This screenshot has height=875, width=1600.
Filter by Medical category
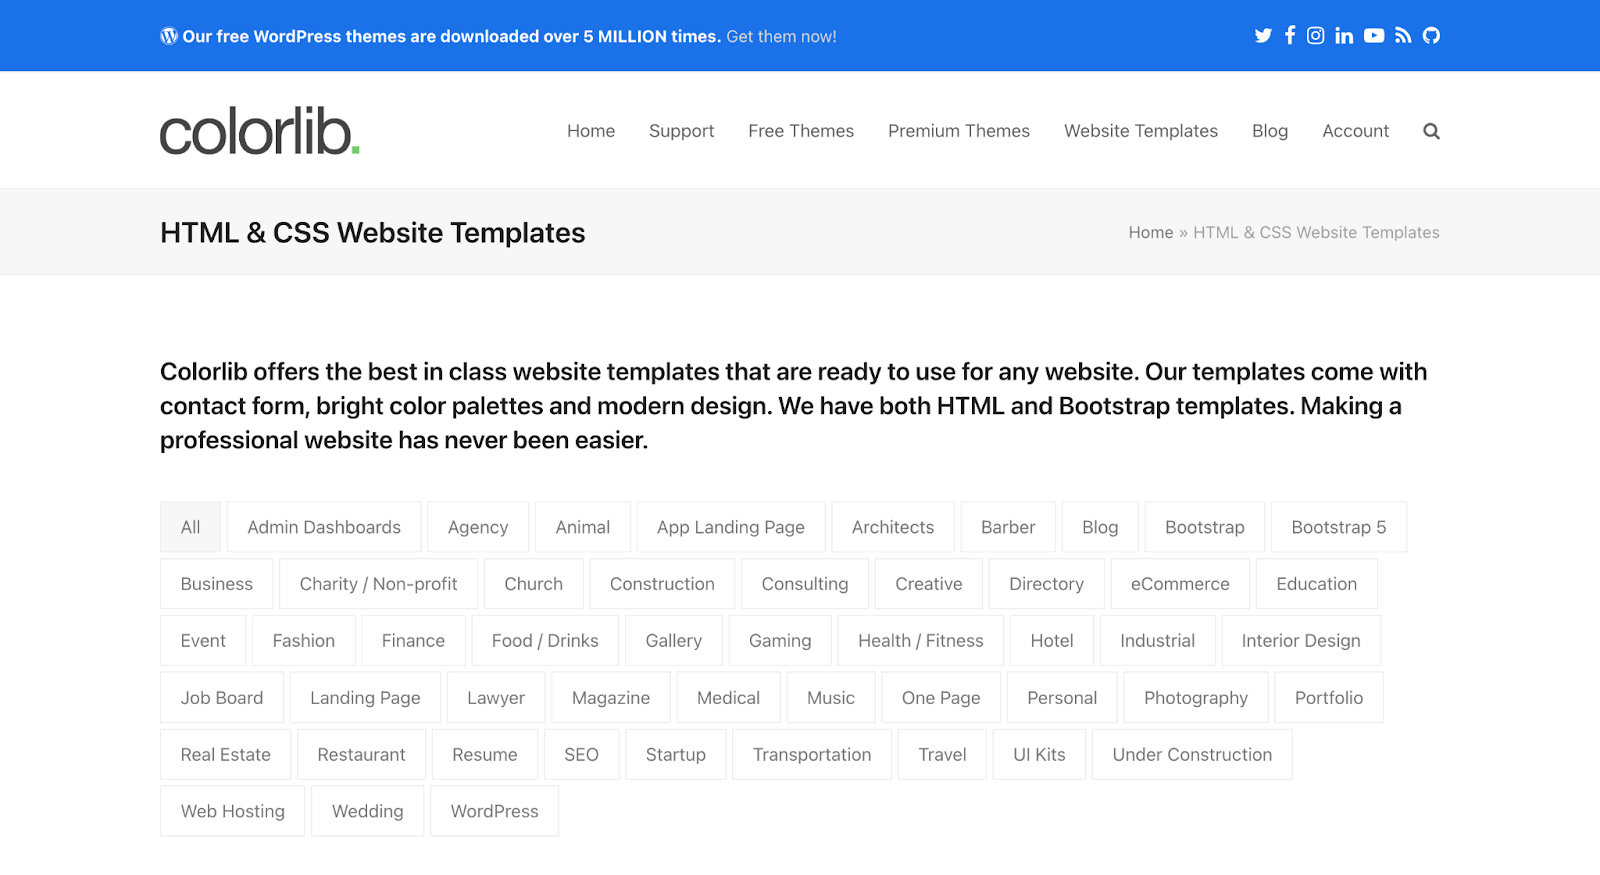pyautogui.click(x=728, y=698)
